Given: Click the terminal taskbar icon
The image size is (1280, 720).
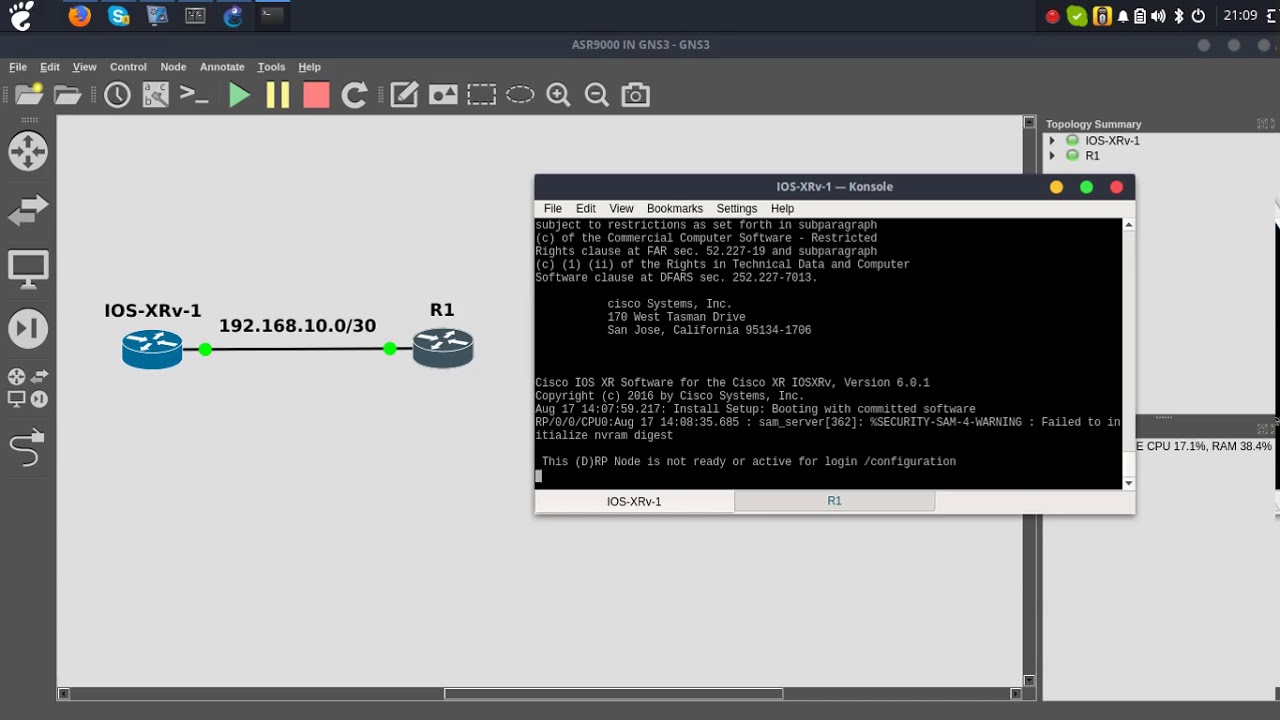Looking at the screenshot, I should click(x=271, y=15).
